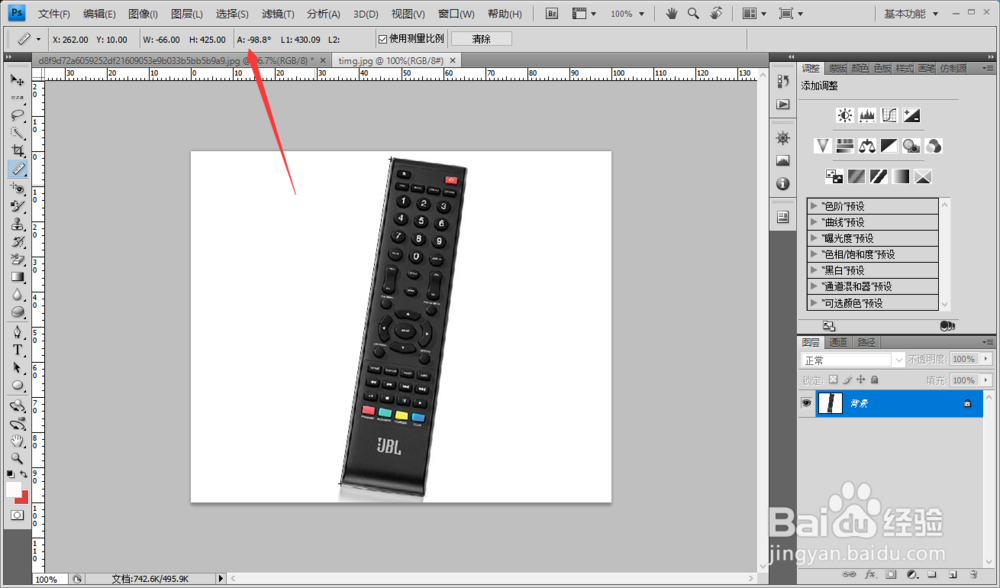1000x588 pixels.
Task: Open the 正常 blend mode dropdown
Action: pyautogui.click(x=853, y=360)
